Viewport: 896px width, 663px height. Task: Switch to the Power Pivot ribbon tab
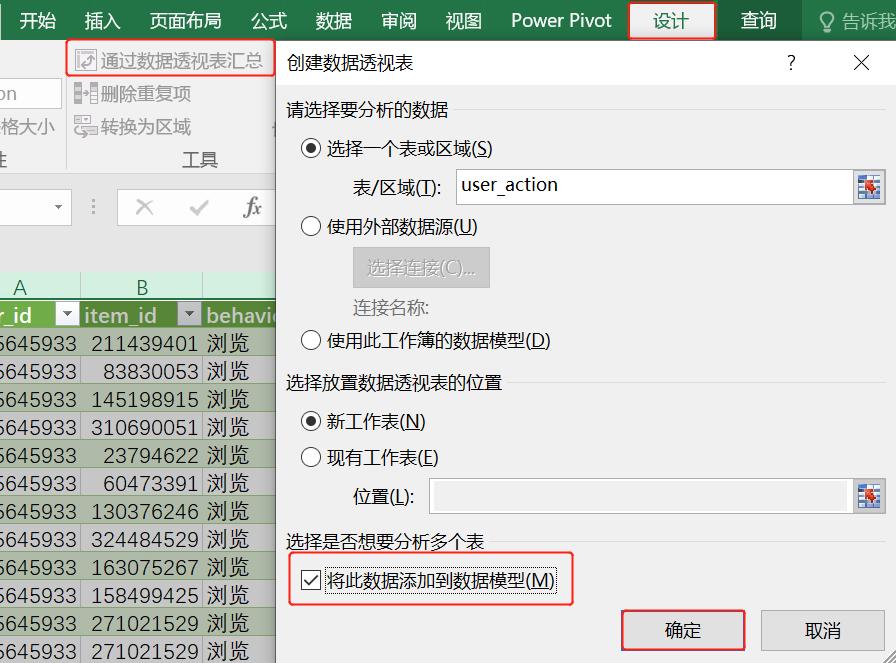[x=560, y=19]
